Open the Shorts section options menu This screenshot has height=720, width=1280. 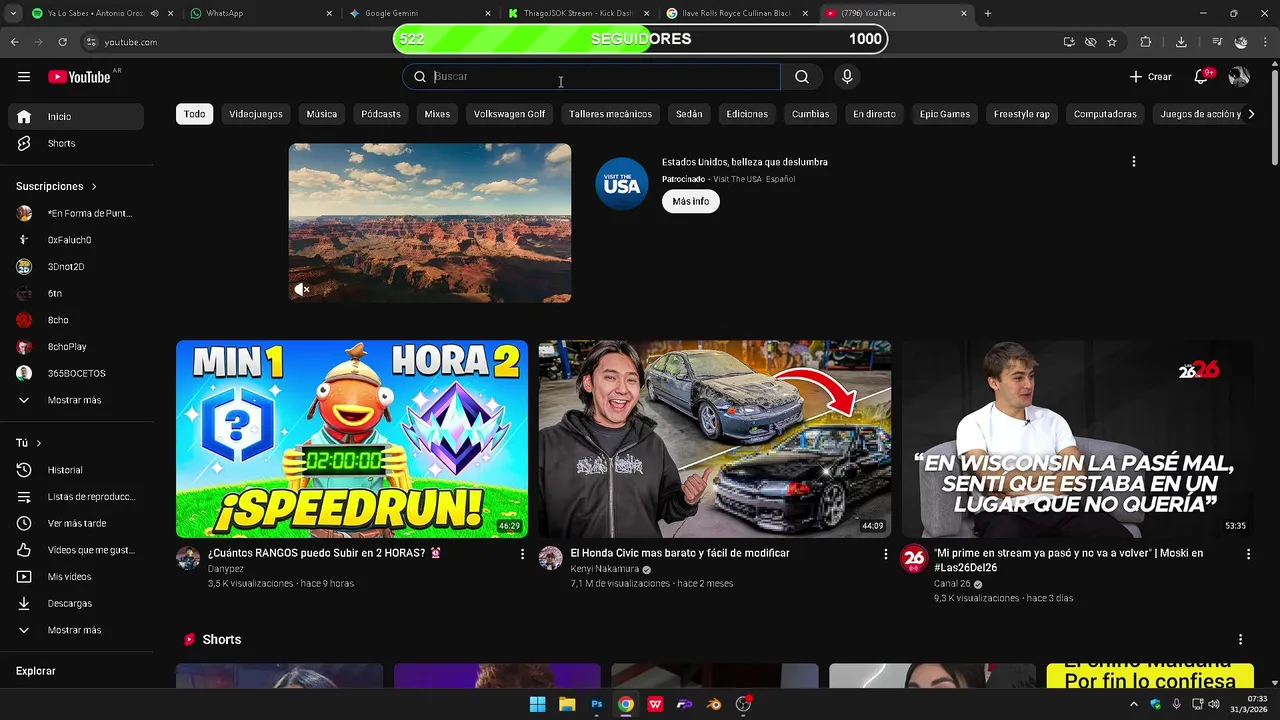pos(1240,639)
